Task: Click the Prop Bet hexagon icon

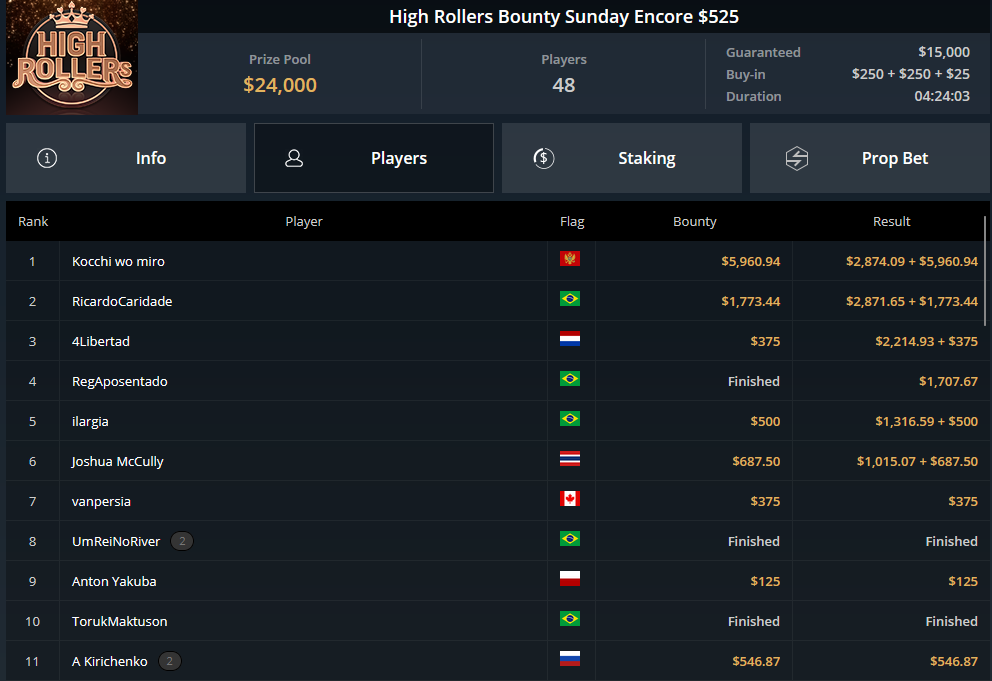Action: [x=797, y=158]
